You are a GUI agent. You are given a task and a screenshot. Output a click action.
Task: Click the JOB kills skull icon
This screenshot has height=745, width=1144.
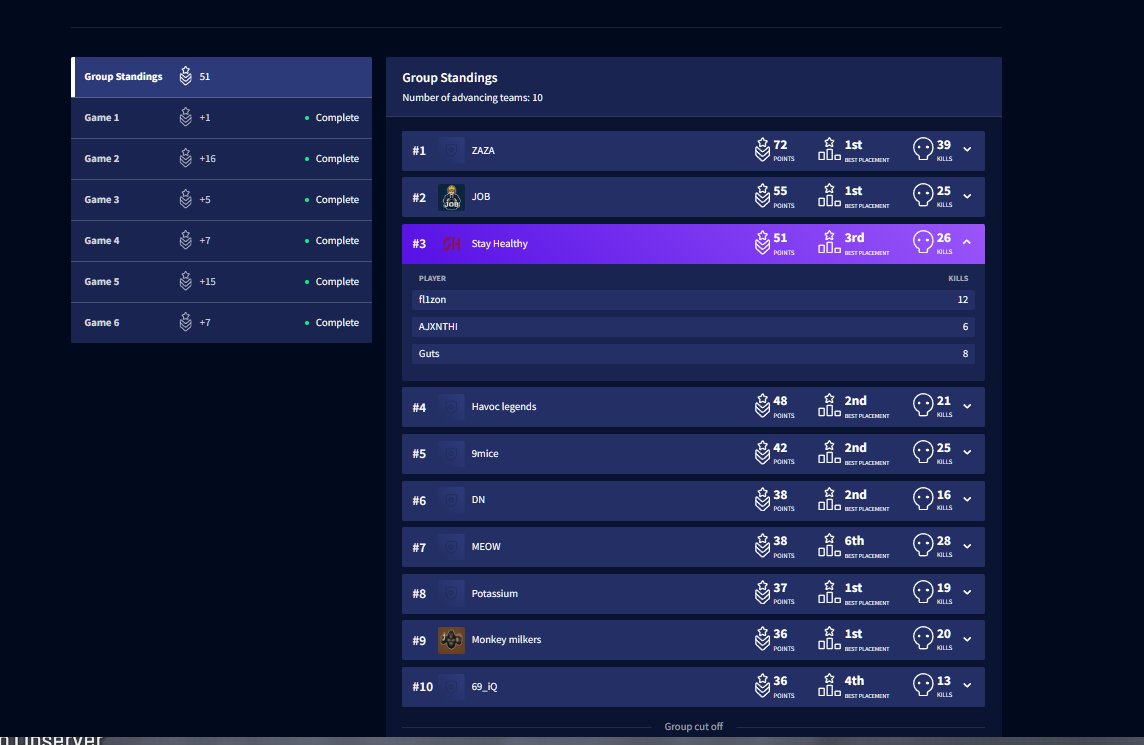pyautogui.click(x=923, y=196)
